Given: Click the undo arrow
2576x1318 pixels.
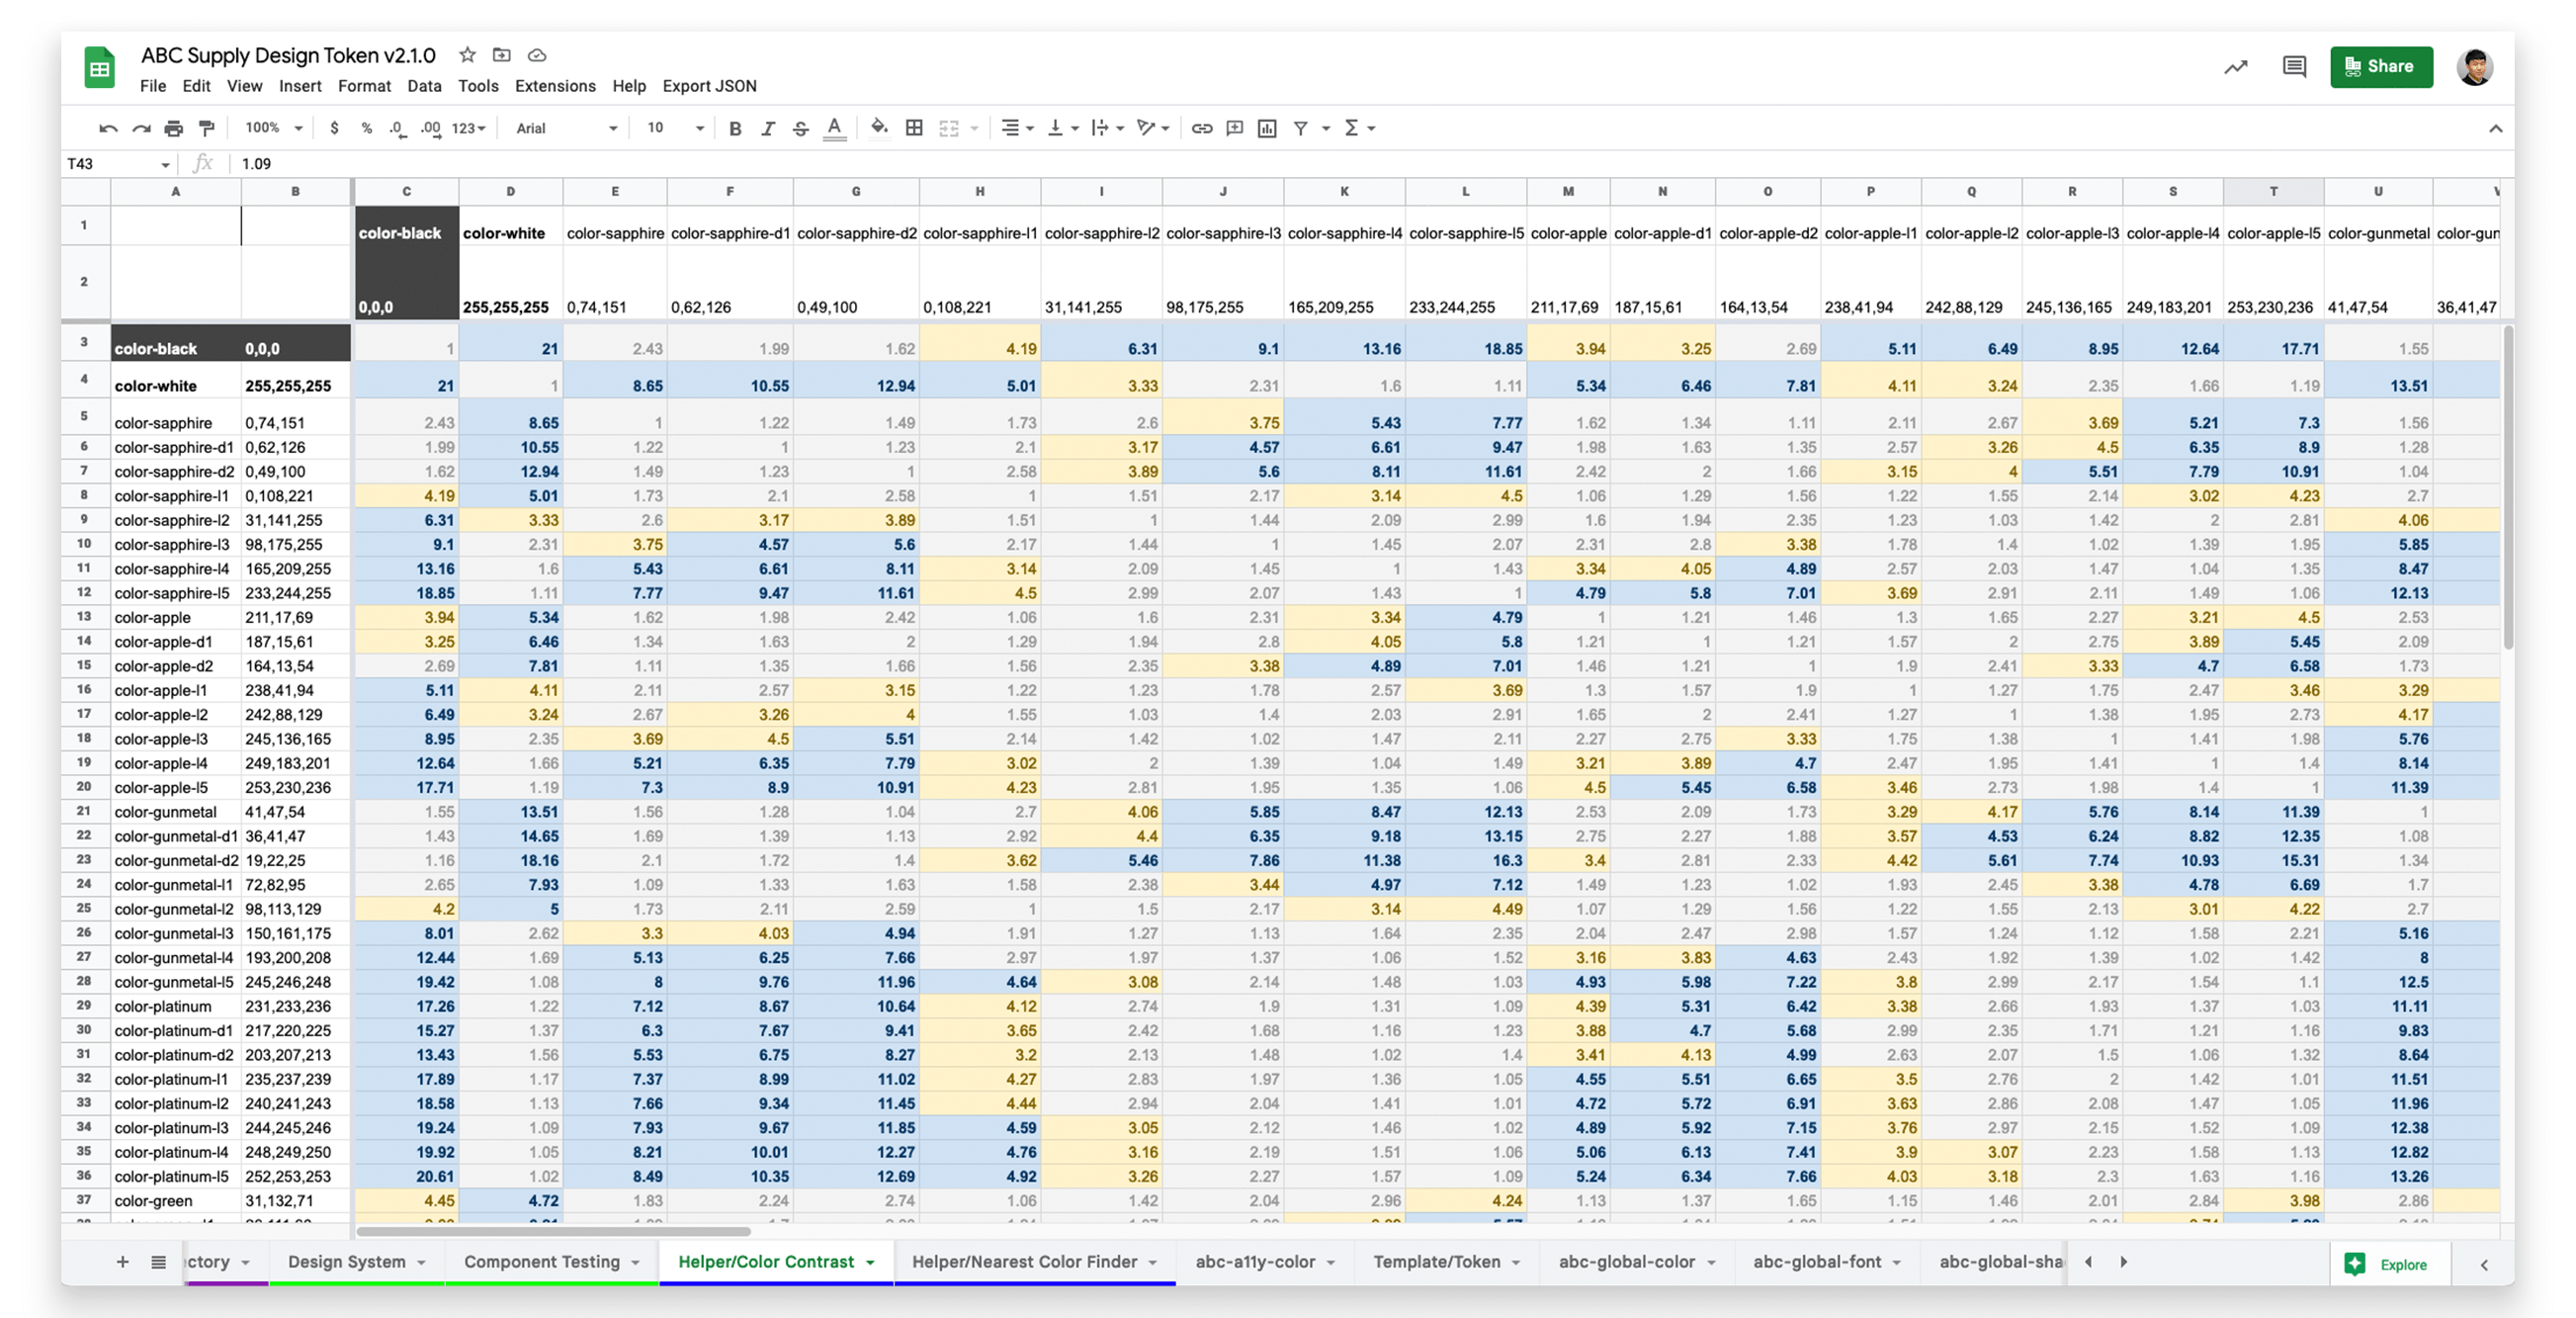Looking at the screenshot, I should pyautogui.click(x=108, y=128).
